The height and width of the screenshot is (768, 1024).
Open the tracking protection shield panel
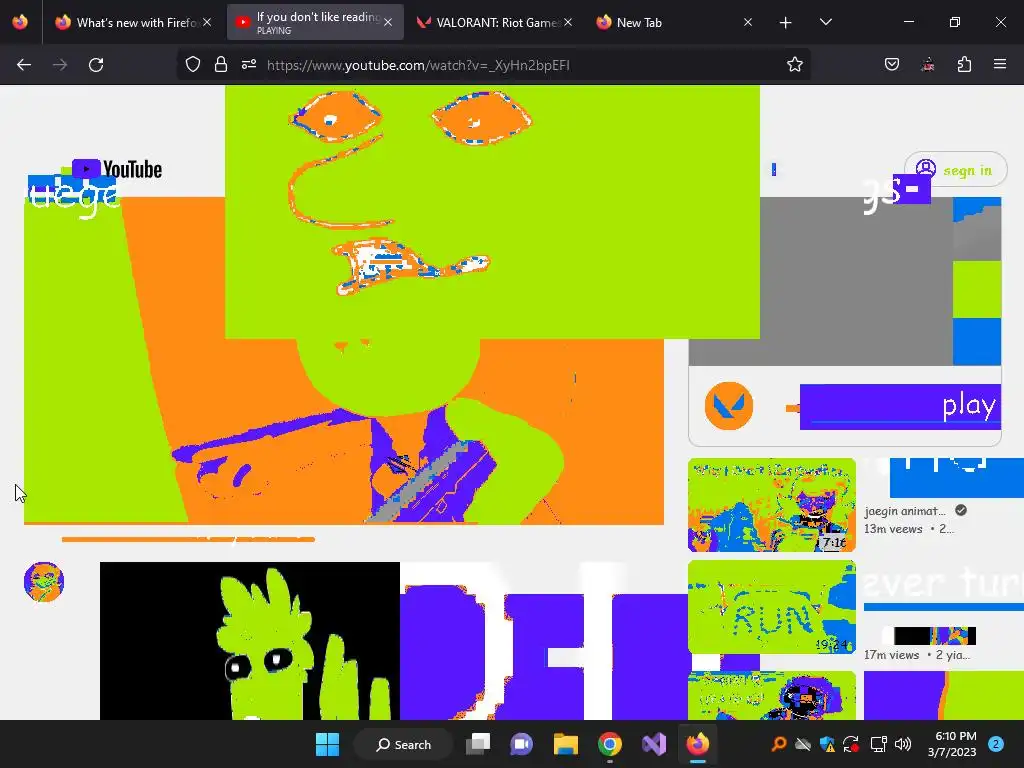(193, 64)
